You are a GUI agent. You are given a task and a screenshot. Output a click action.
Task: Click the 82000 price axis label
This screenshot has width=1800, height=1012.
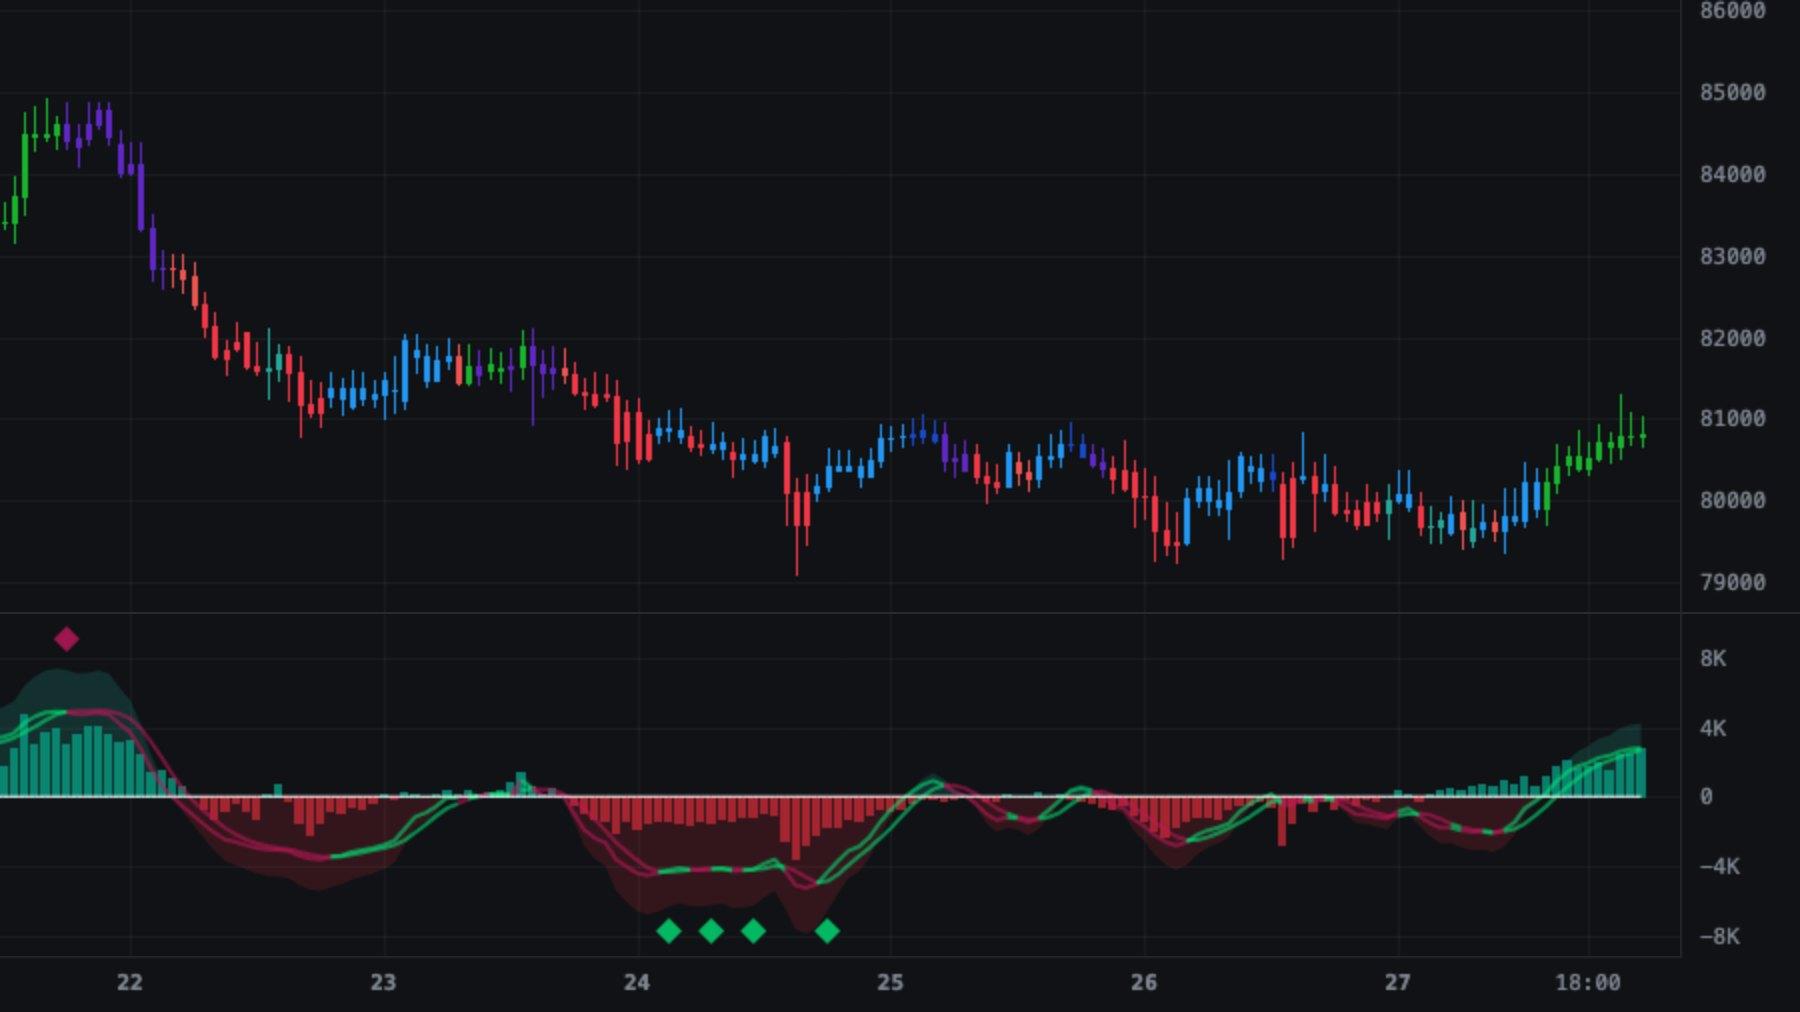click(x=1732, y=339)
